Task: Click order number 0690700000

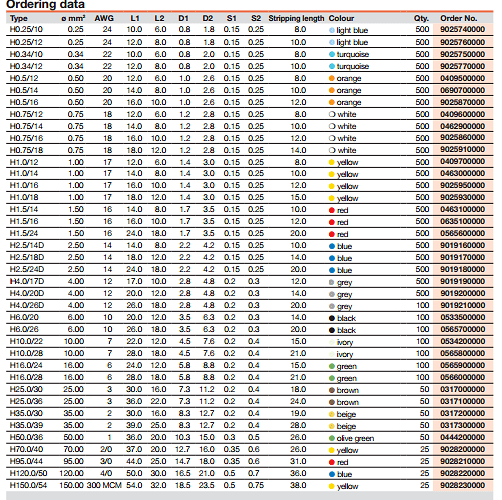Action: tap(463, 90)
